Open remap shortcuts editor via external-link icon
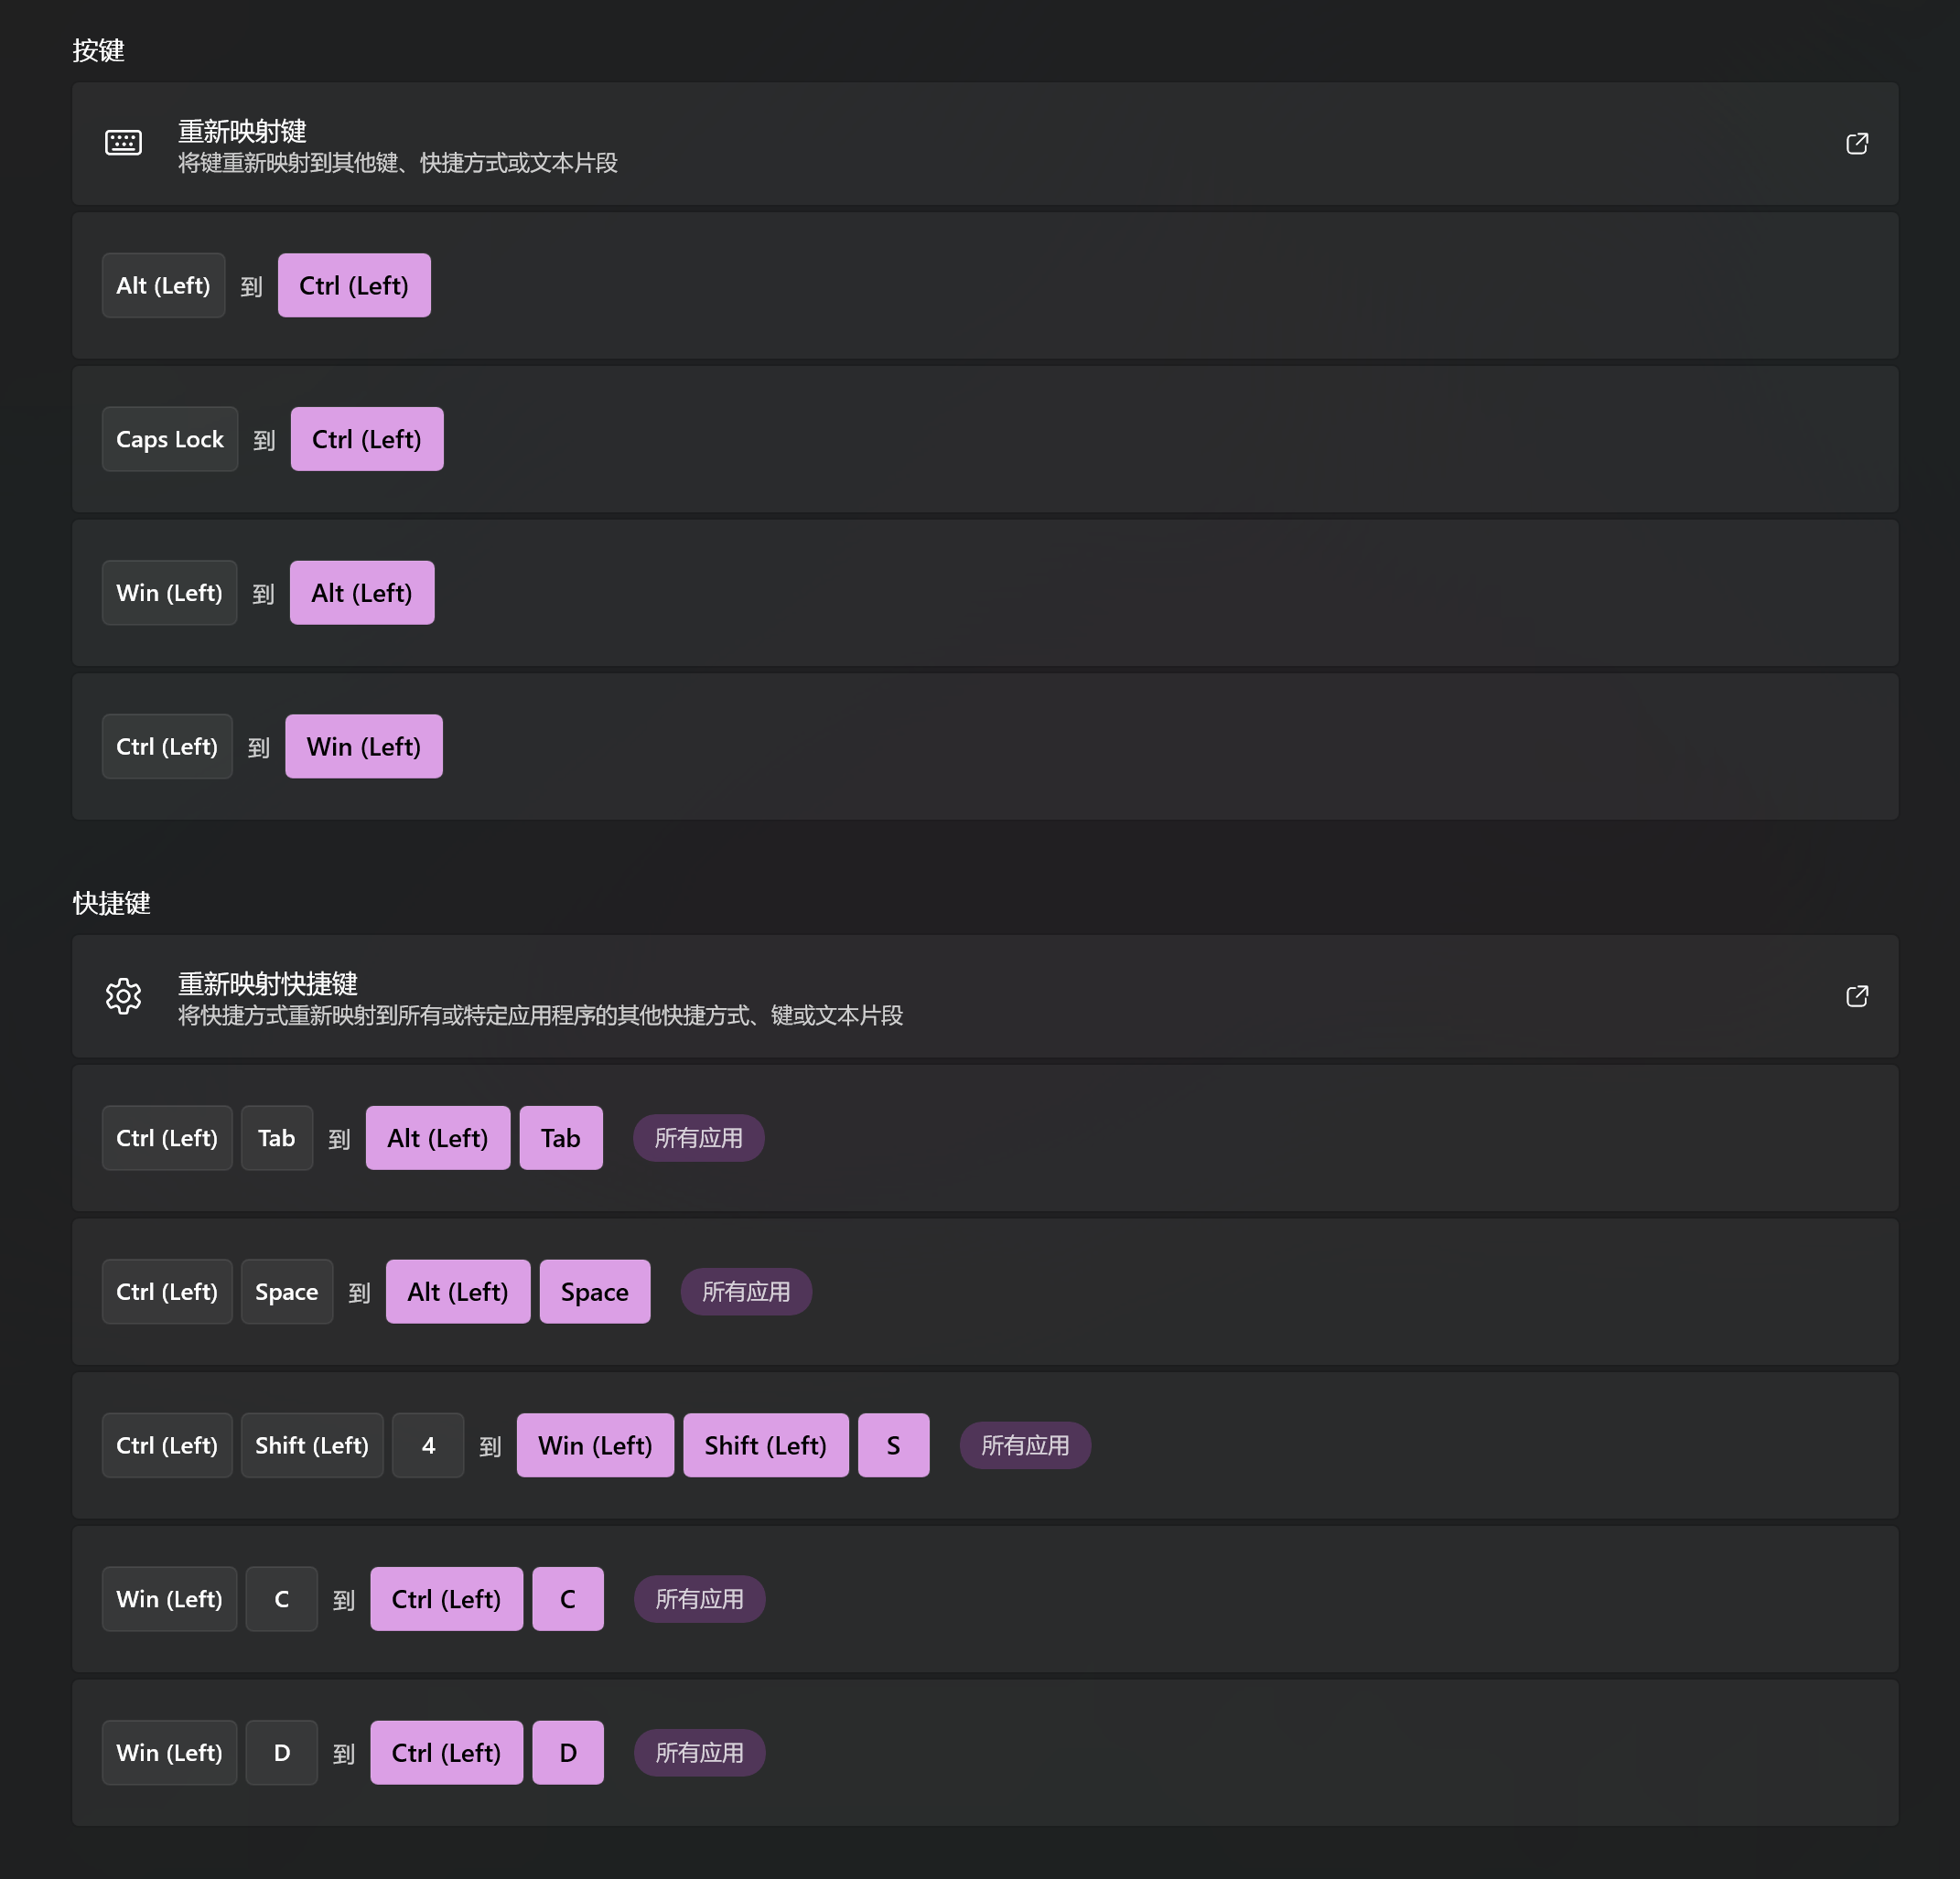Screen dimensions: 1960x1879 click(1856, 996)
